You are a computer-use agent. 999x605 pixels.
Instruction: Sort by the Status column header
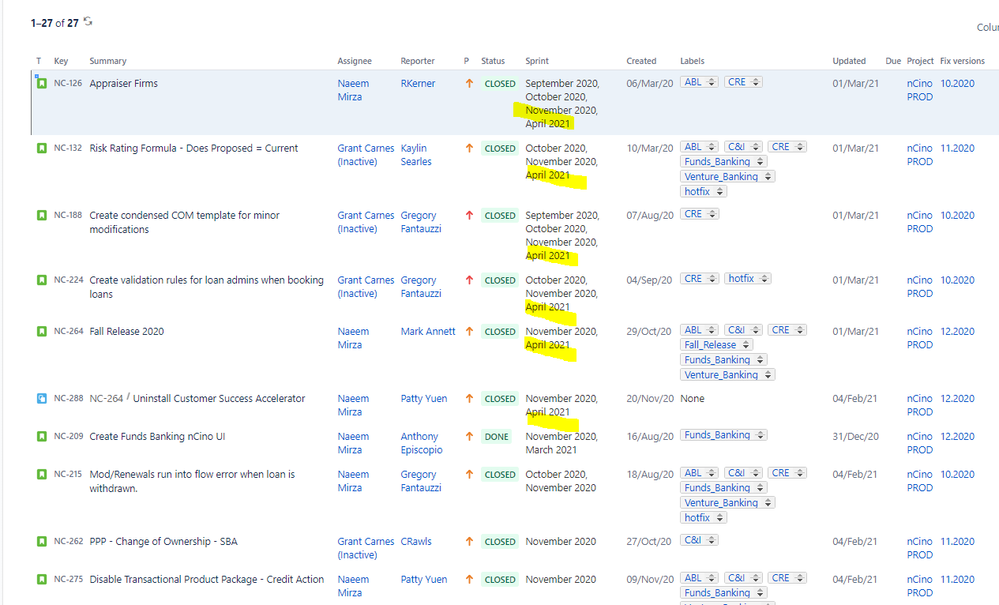point(492,61)
